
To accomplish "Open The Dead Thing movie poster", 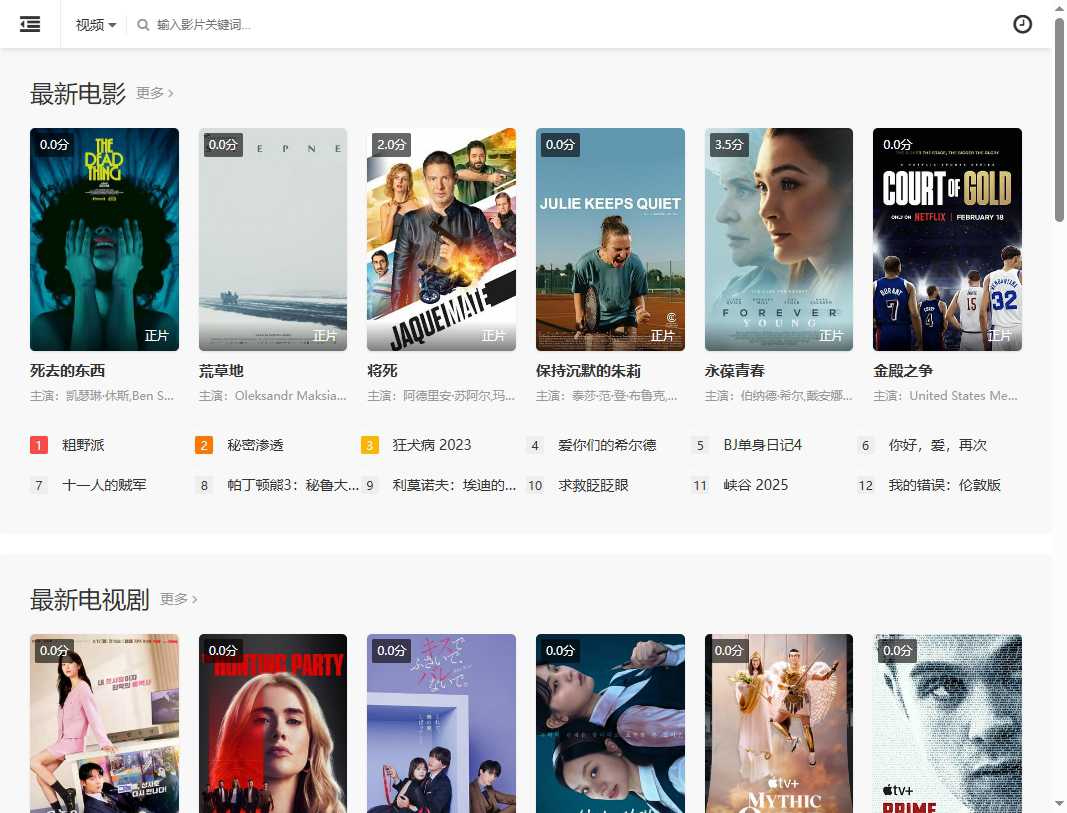I will [104, 239].
